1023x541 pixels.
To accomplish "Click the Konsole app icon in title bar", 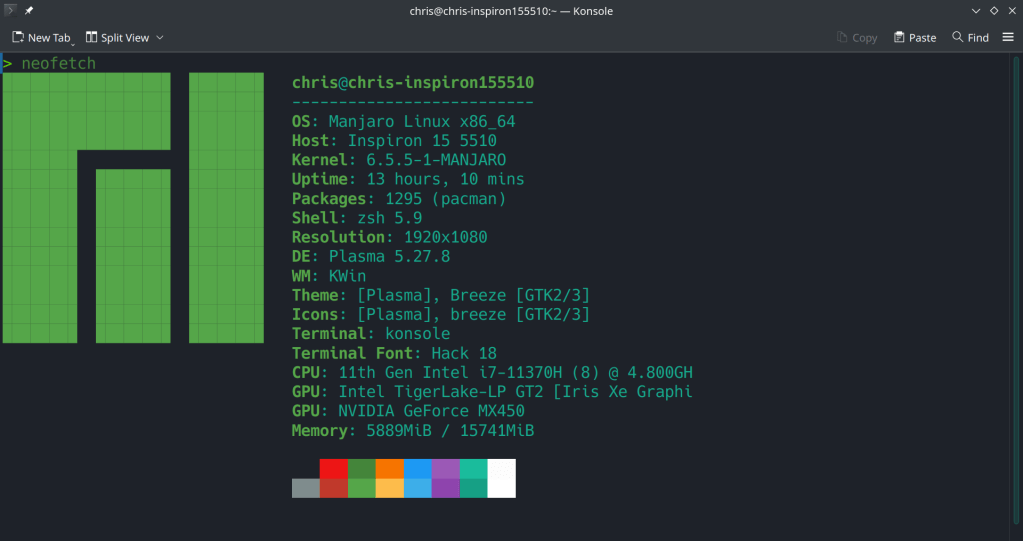I will 10,11.
